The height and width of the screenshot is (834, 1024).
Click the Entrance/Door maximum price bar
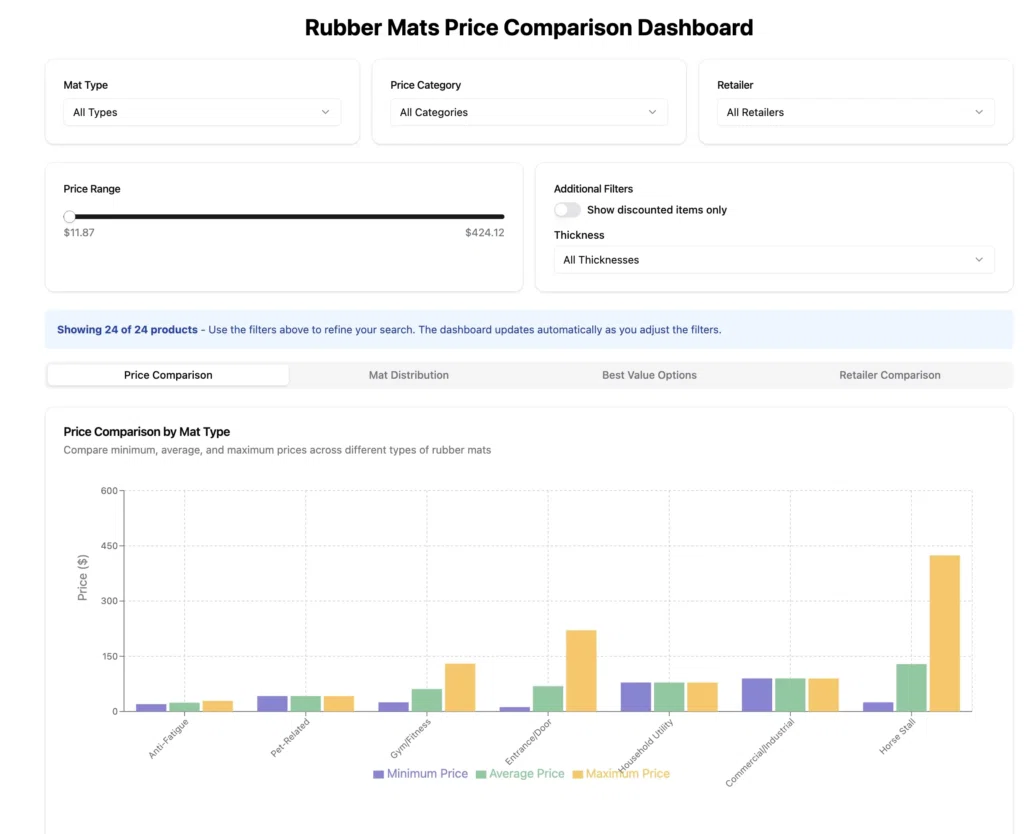click(581, 671)
